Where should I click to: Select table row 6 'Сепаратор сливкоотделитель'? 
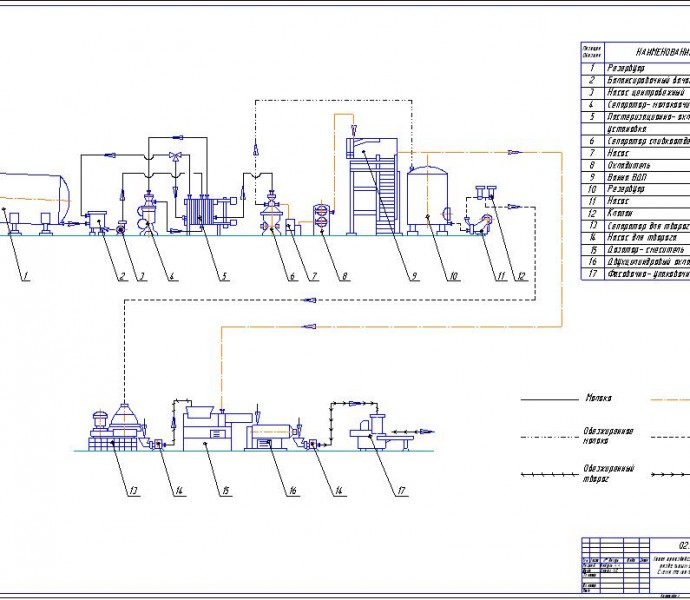coord(635,141)
